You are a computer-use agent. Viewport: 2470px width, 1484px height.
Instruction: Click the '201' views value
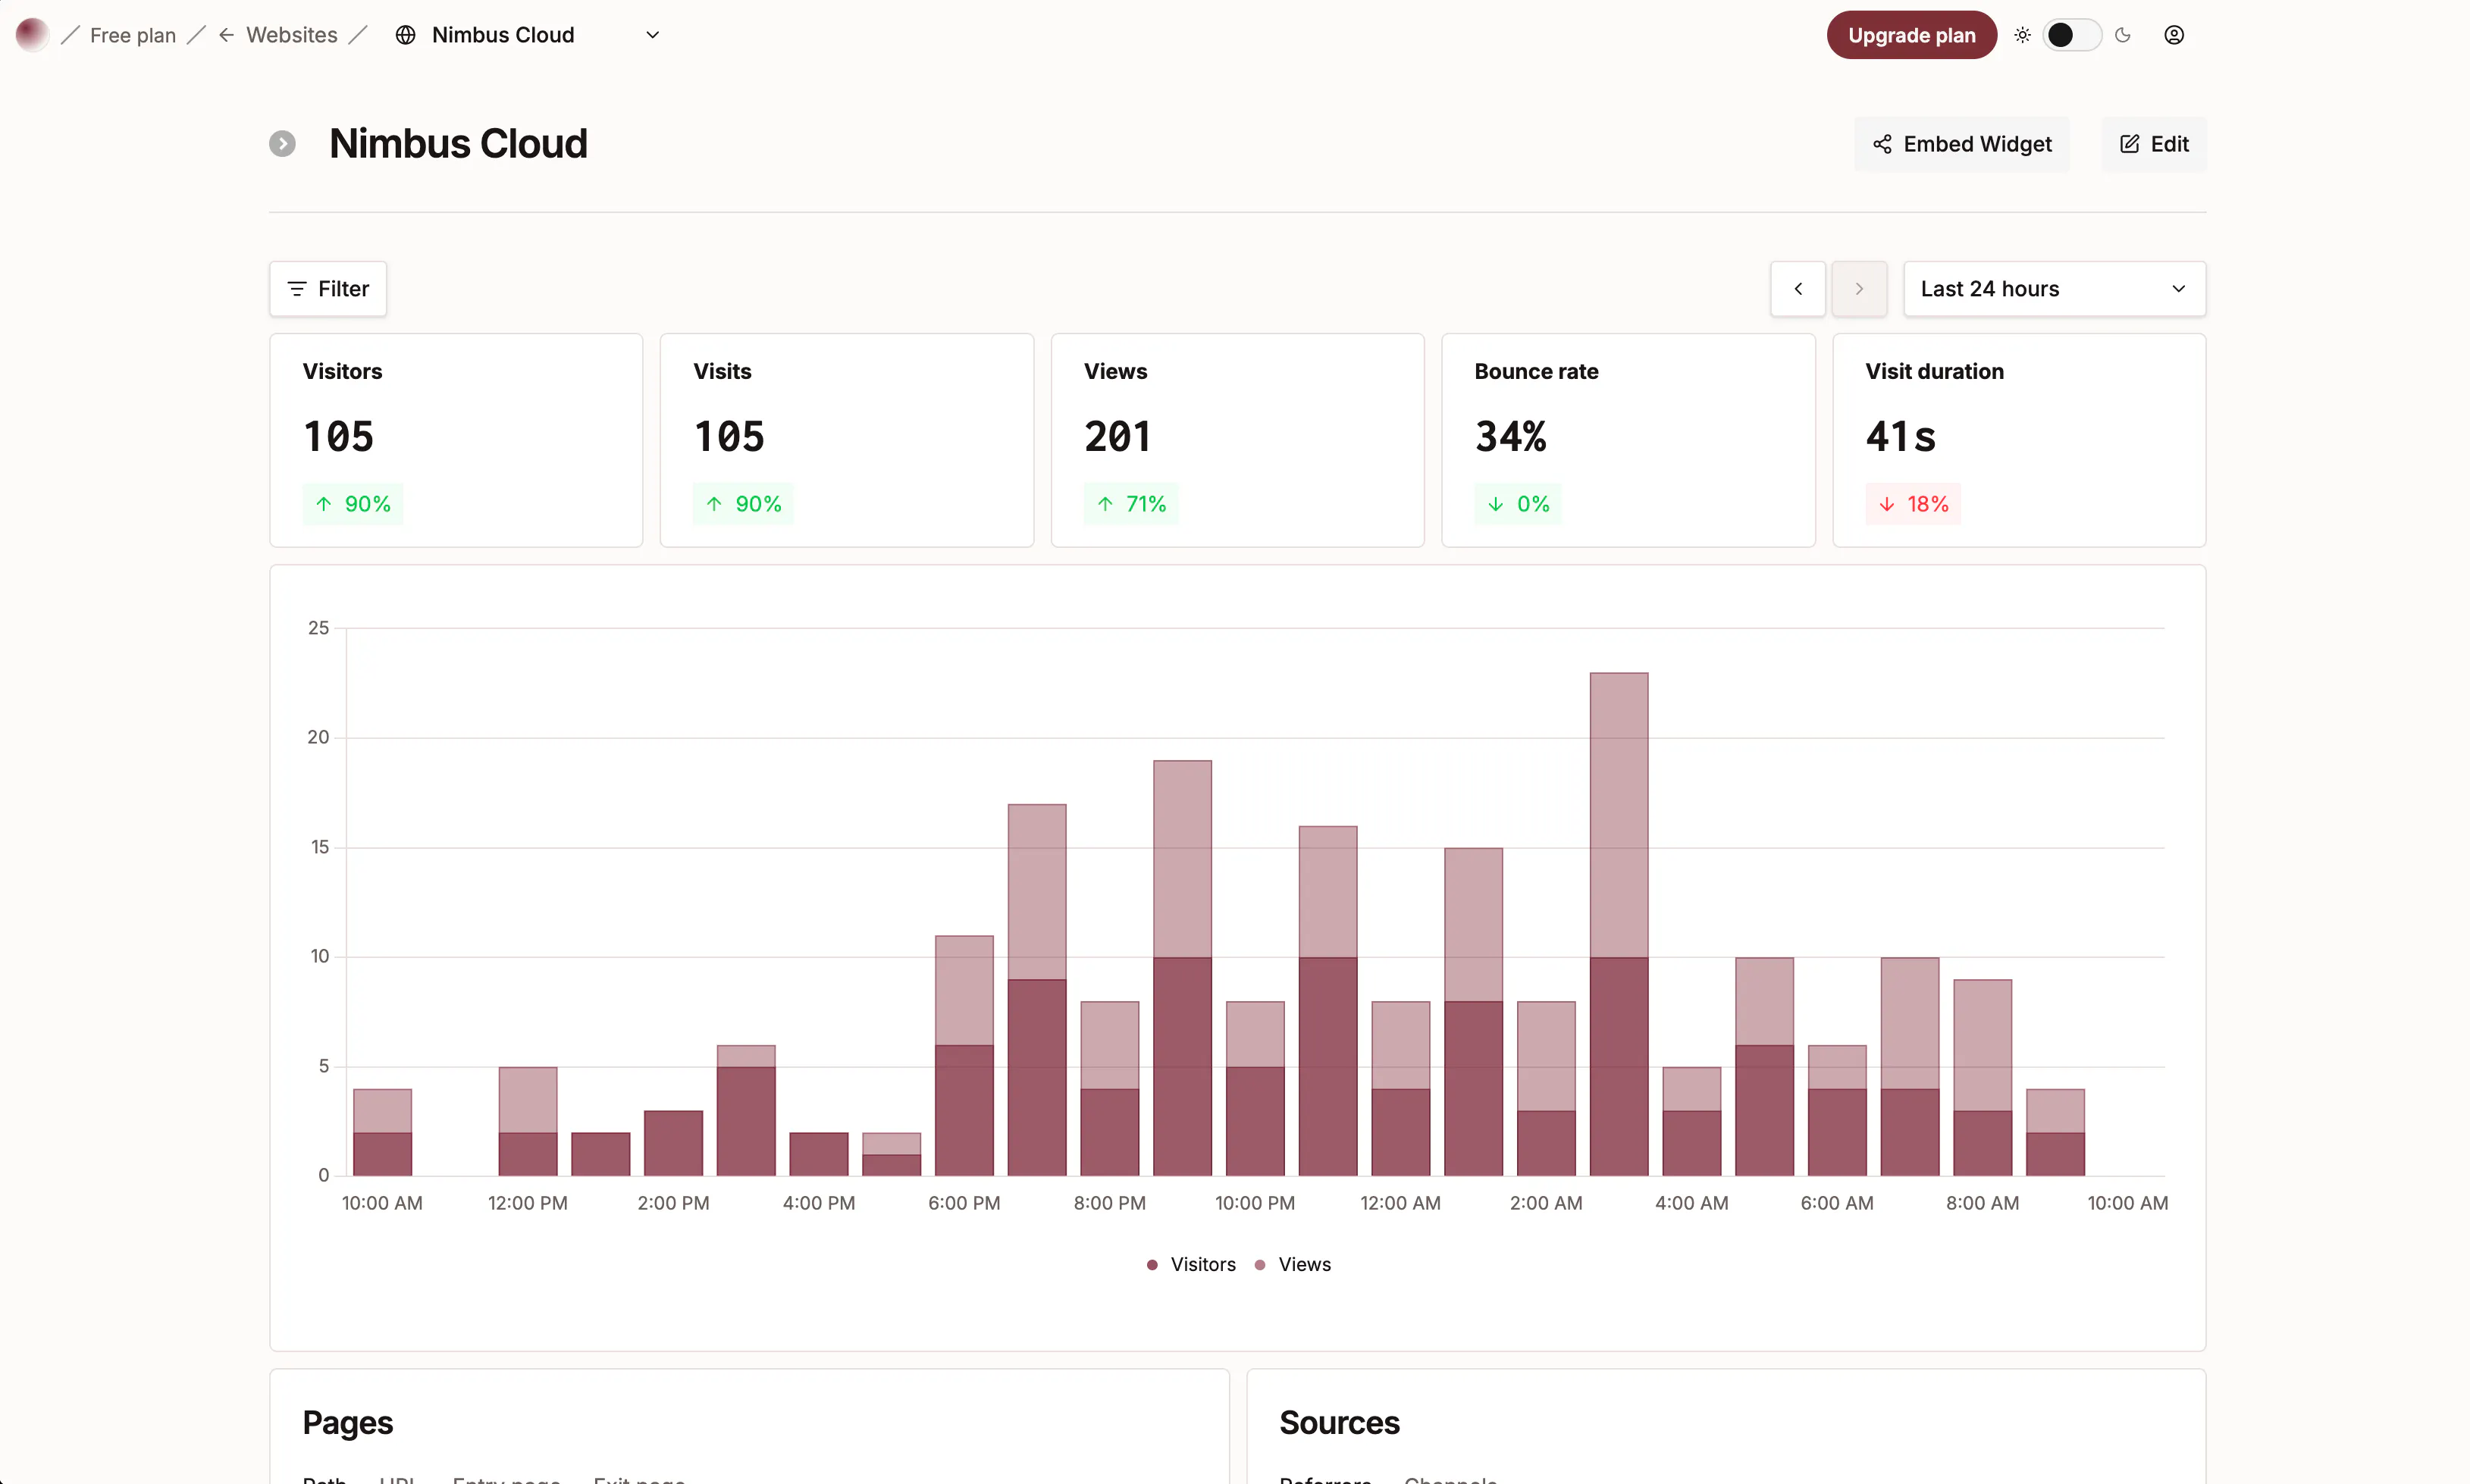(x=1118, y=437)
